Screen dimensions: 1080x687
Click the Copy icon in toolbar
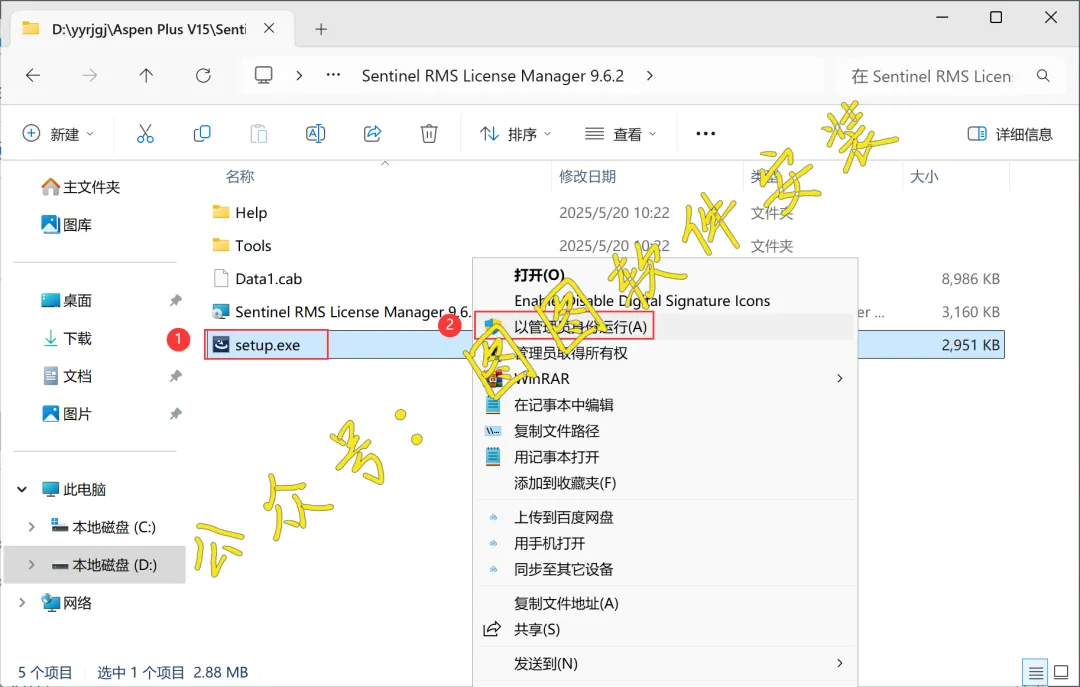pos(202,134)
